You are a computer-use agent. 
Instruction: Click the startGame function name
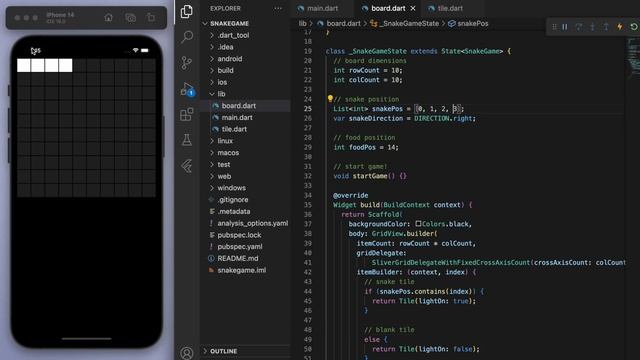[x=370, y=176]
